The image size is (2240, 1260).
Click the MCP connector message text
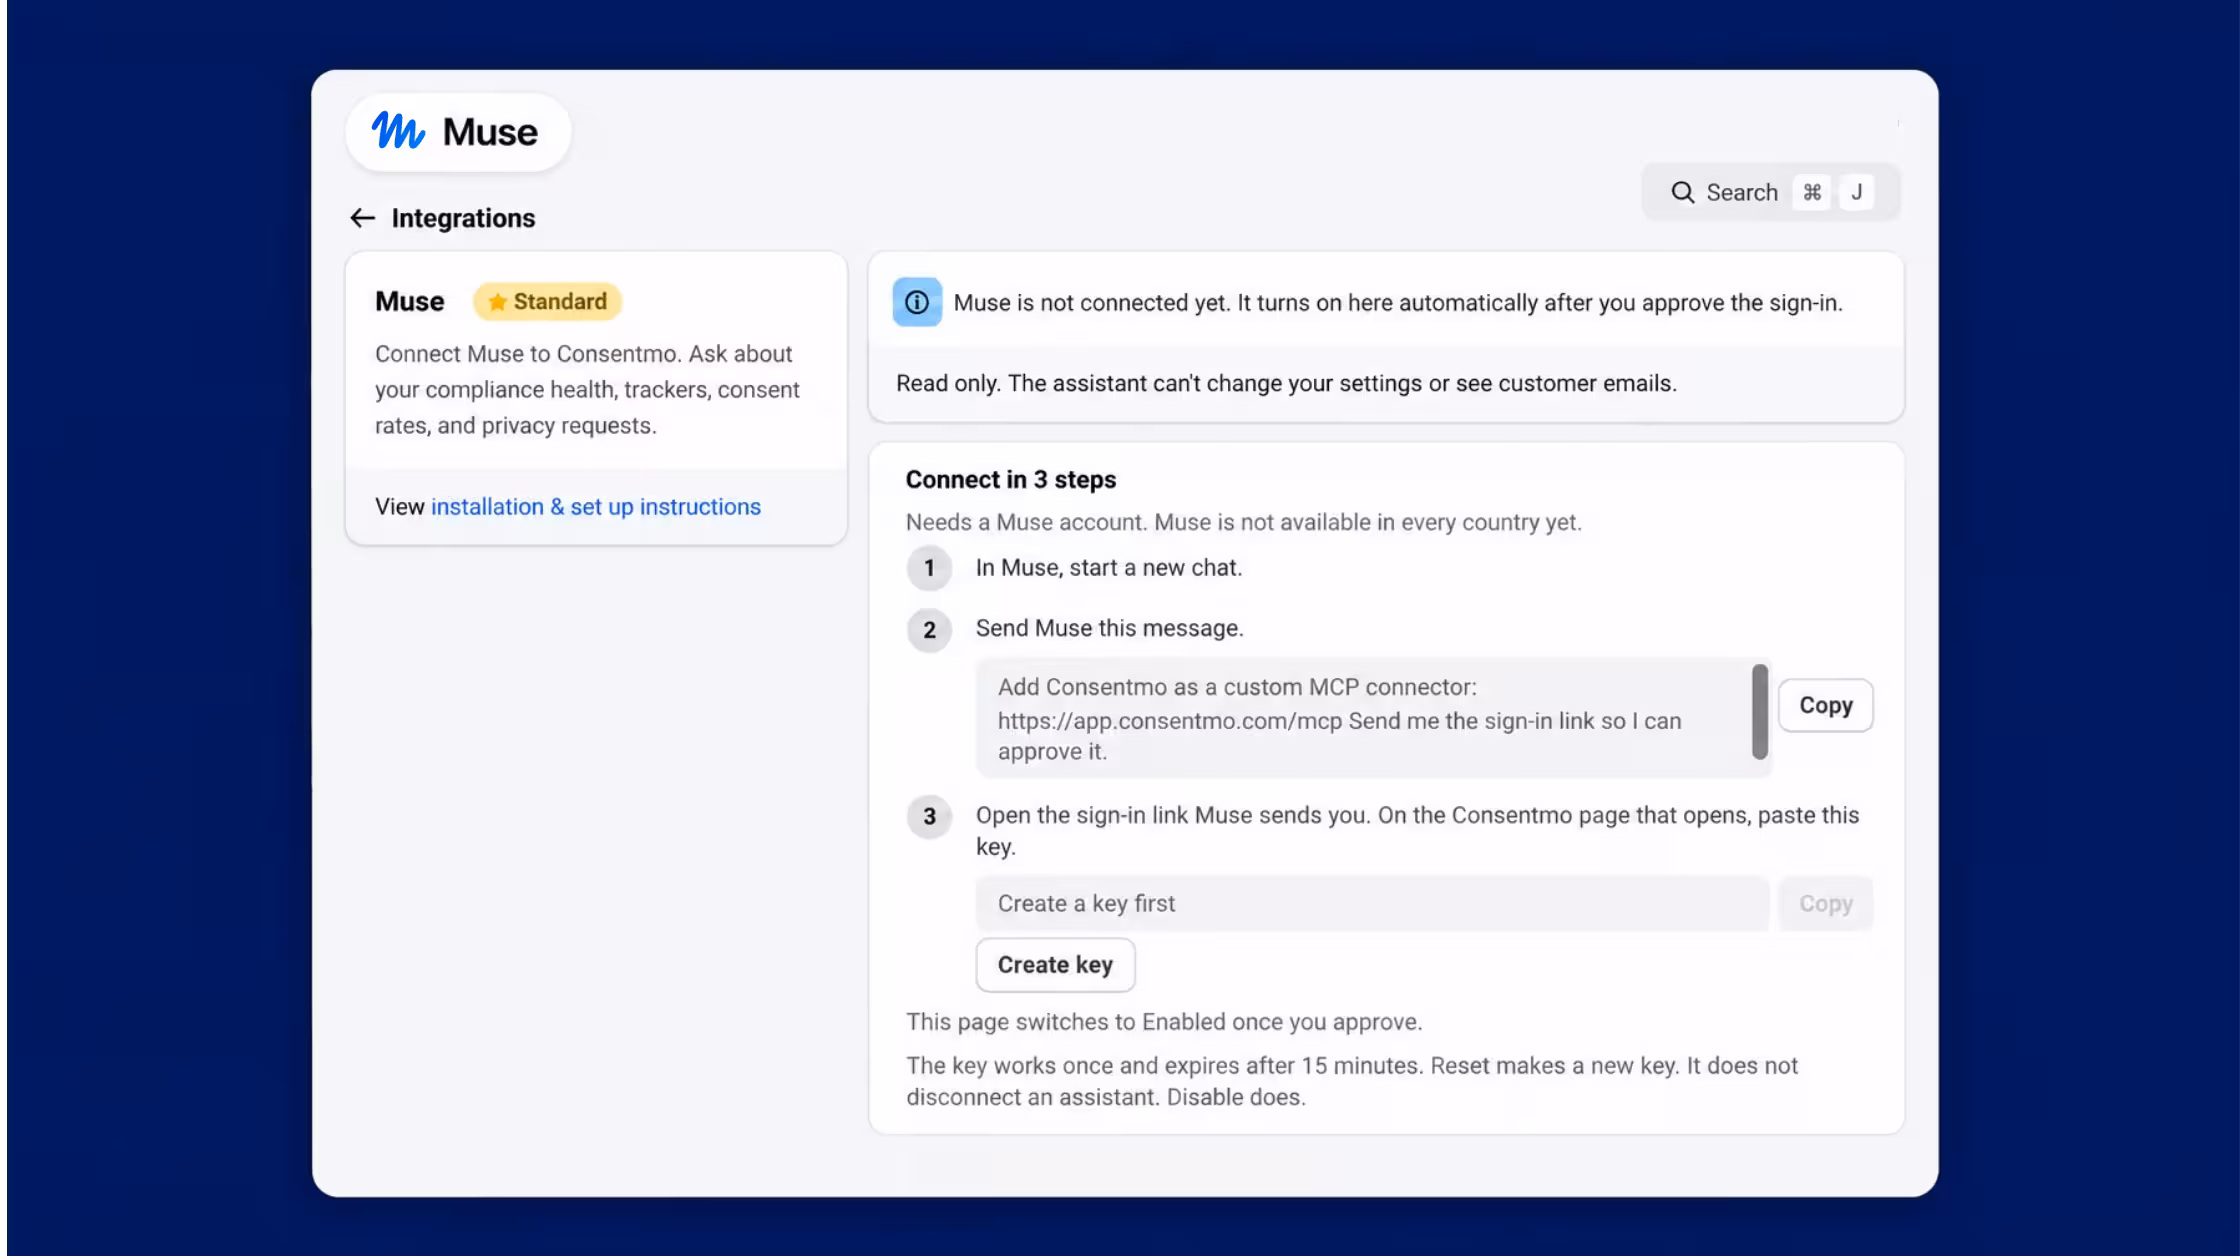point(1340,719)
